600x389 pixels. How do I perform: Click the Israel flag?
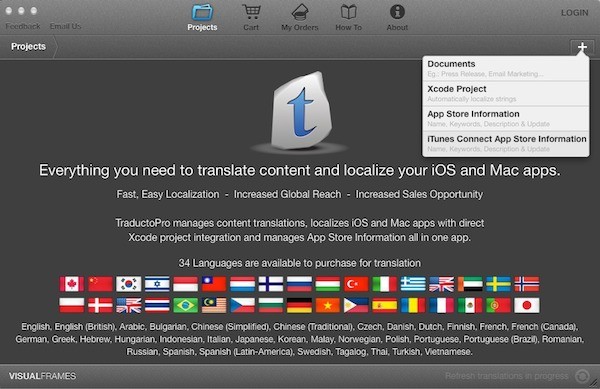click(x=157, y=284)
